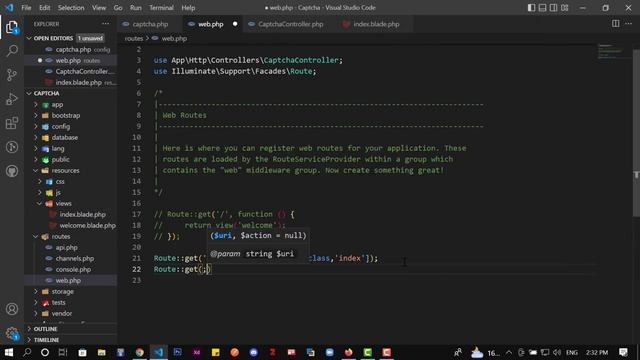640x360 pixels.
Task: Collapse the Open Editors section
Action: 29,38
